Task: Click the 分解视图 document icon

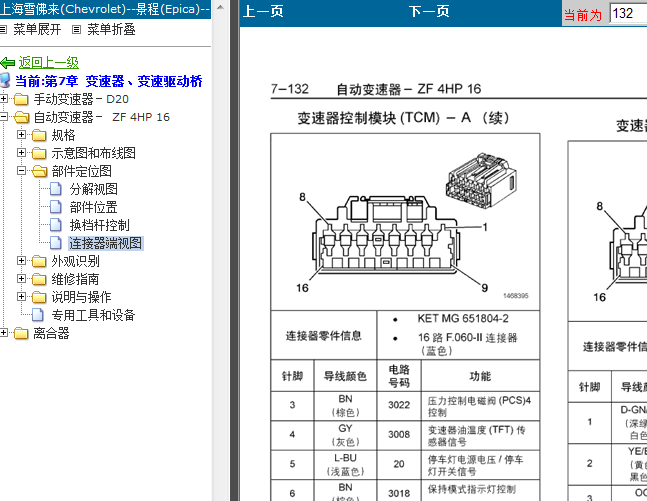Action: 56,189
